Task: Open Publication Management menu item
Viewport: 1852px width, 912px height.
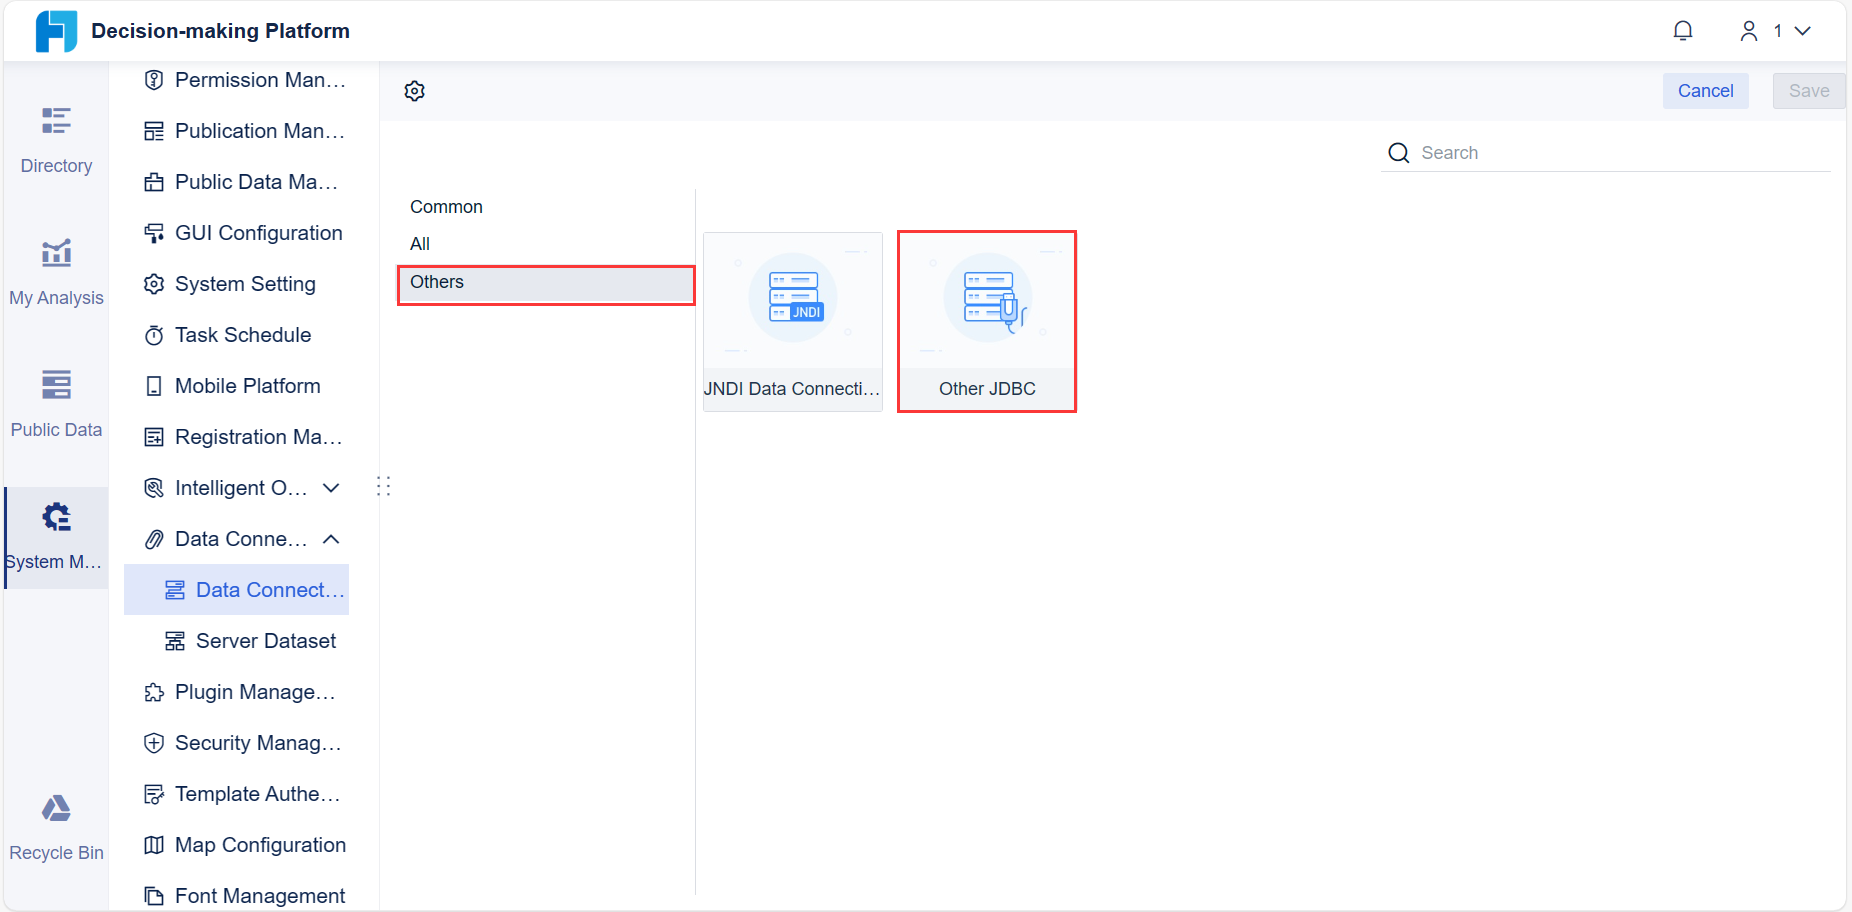Action: (x=244, y=131)
